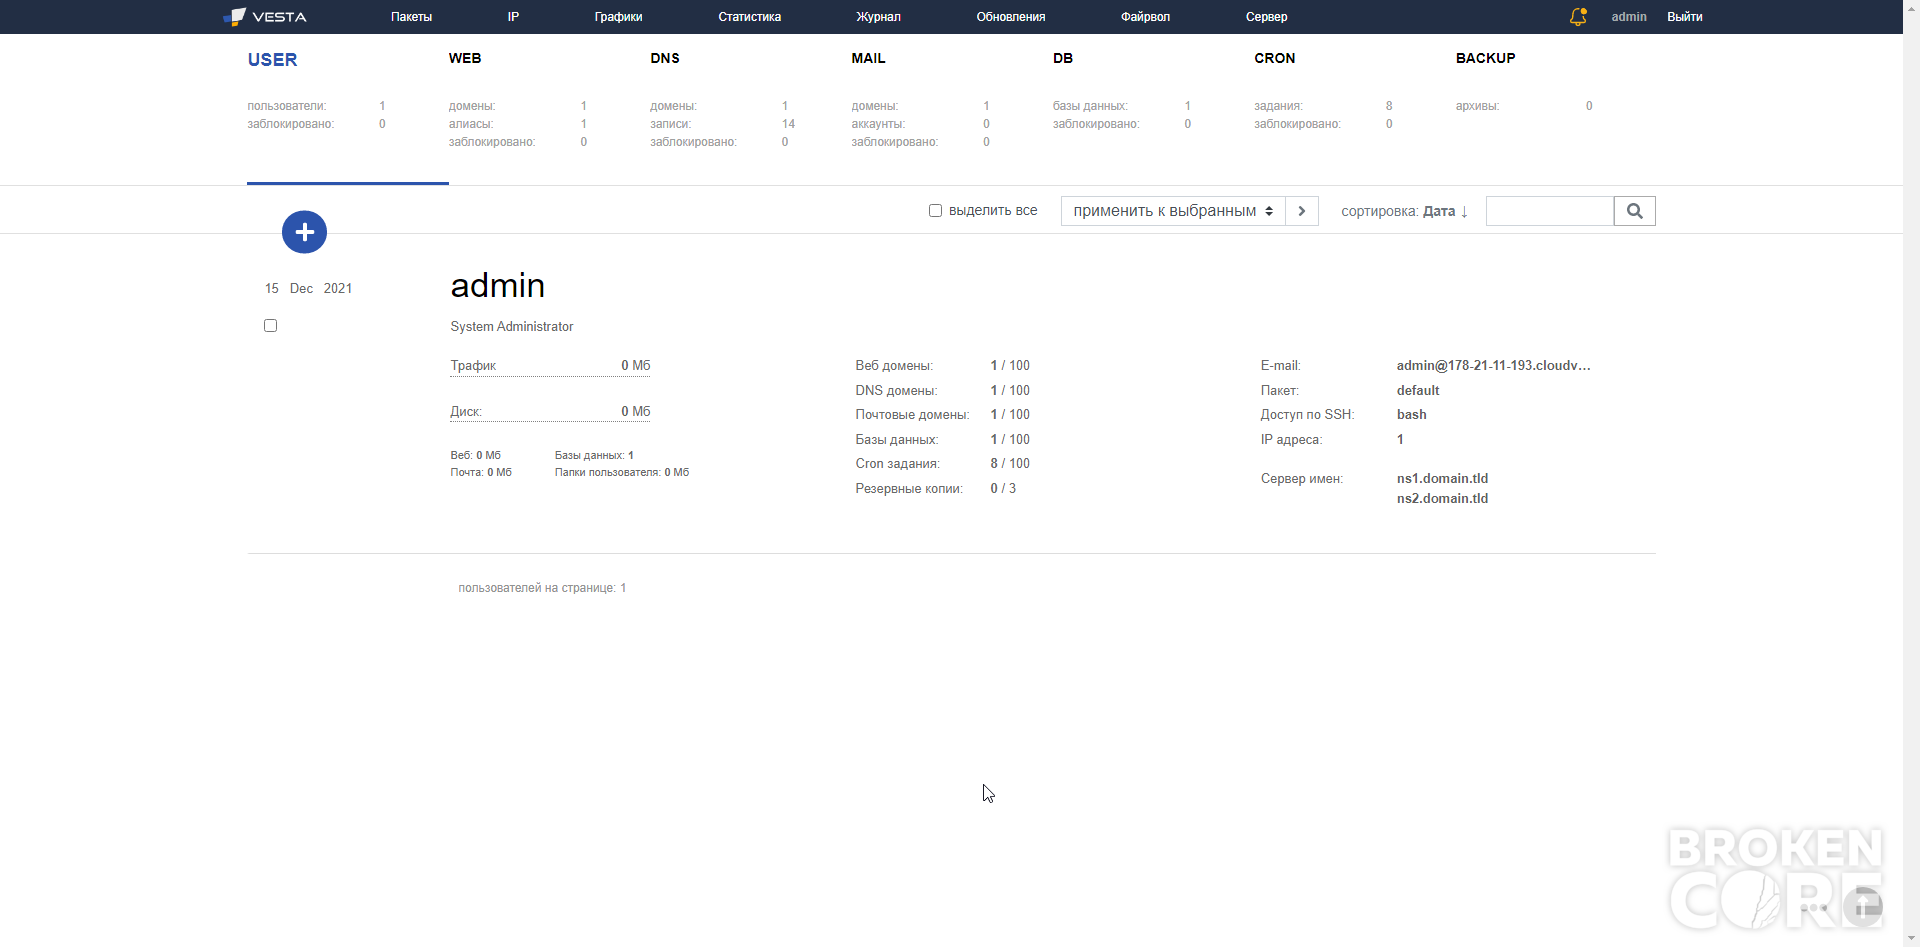Switch to the DB tab

[1063, 58]
